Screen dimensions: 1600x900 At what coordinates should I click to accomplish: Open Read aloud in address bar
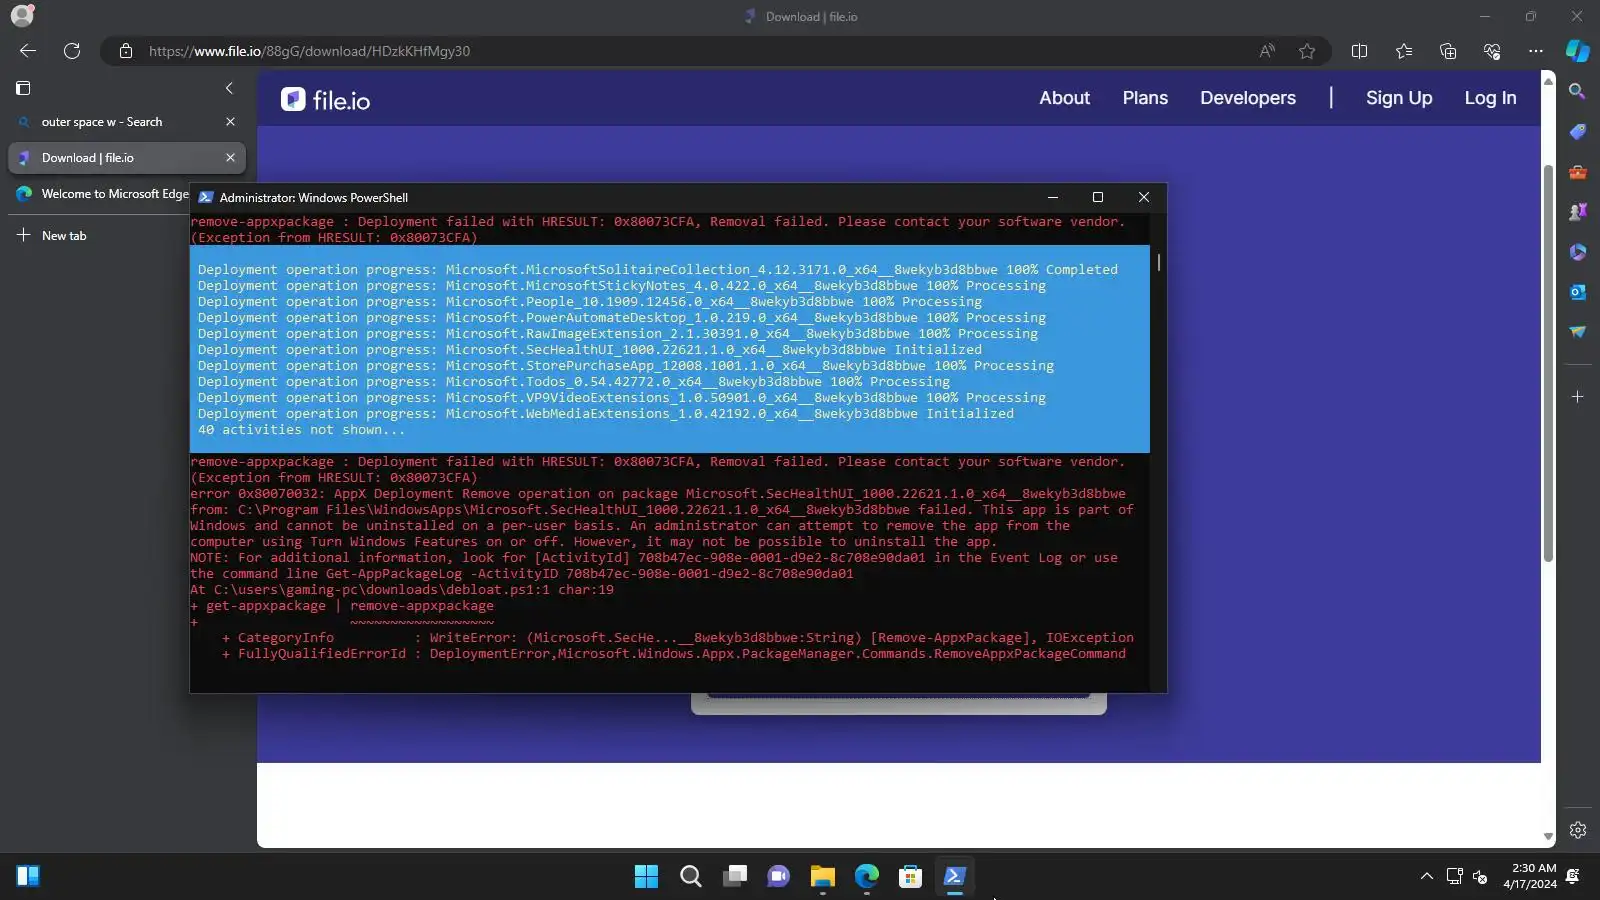1267,51
